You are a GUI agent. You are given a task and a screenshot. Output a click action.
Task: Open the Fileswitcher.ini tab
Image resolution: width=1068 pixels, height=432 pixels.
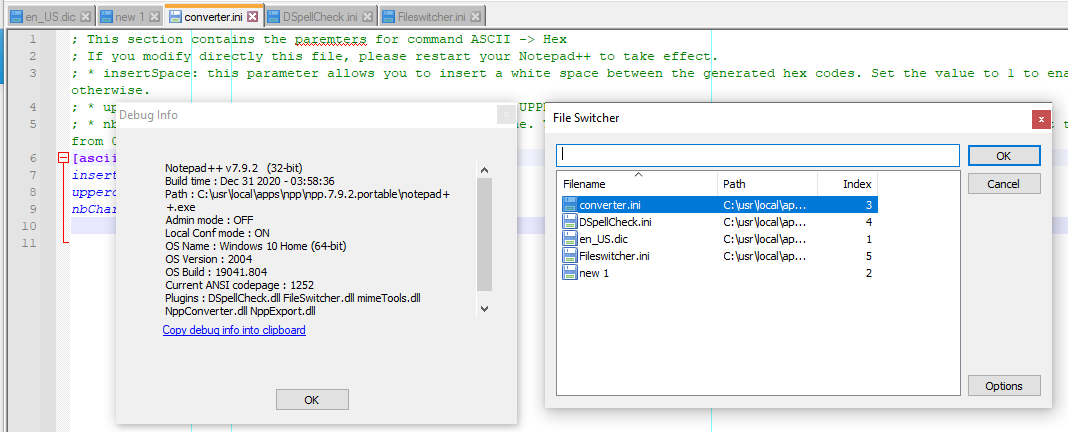[432, 16]
